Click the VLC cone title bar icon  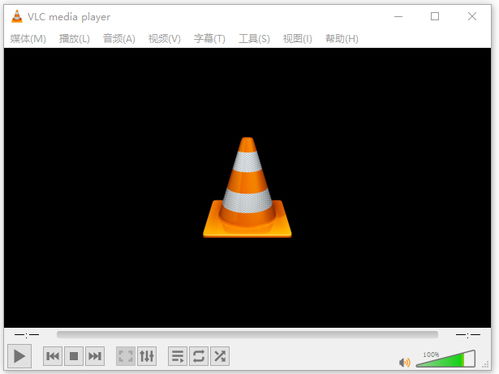(x=17, y=17)
